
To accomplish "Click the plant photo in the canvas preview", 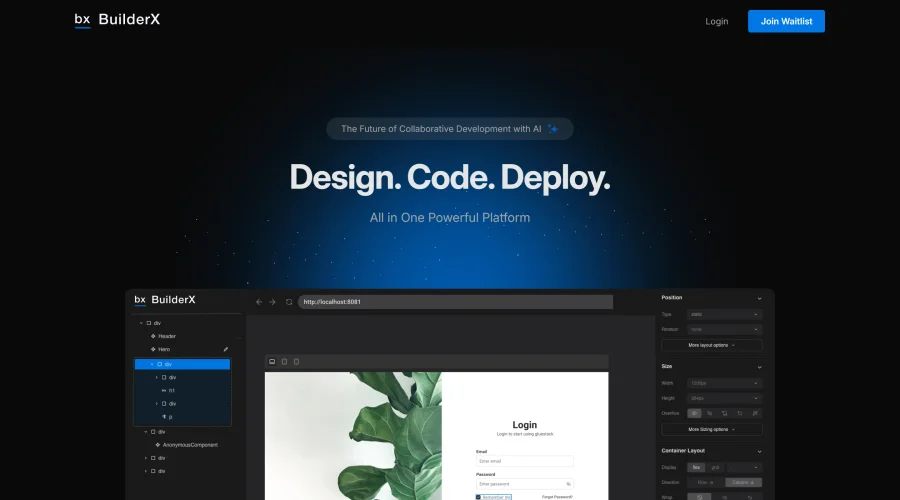I will pos(353,436).
